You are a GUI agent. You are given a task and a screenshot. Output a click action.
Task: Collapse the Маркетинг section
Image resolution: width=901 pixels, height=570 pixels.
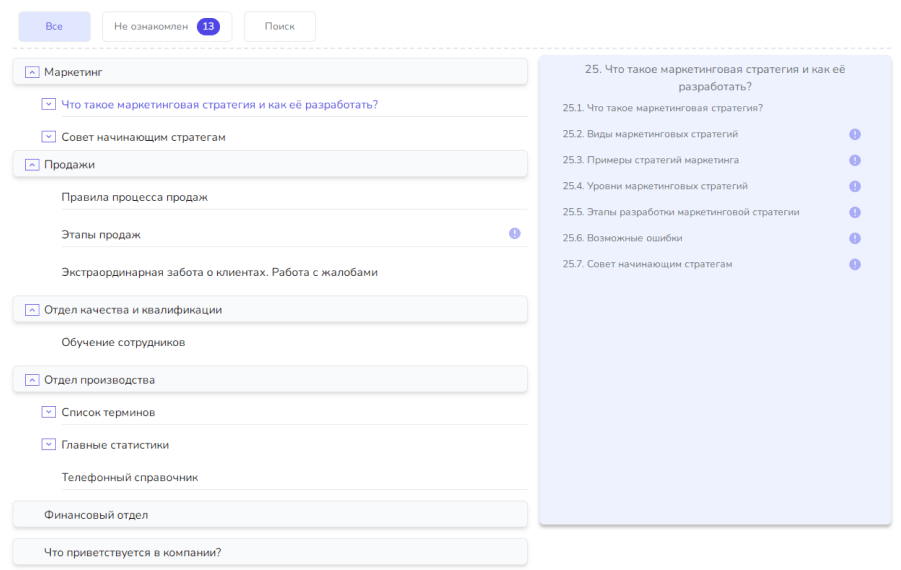(x=32, y=72)
